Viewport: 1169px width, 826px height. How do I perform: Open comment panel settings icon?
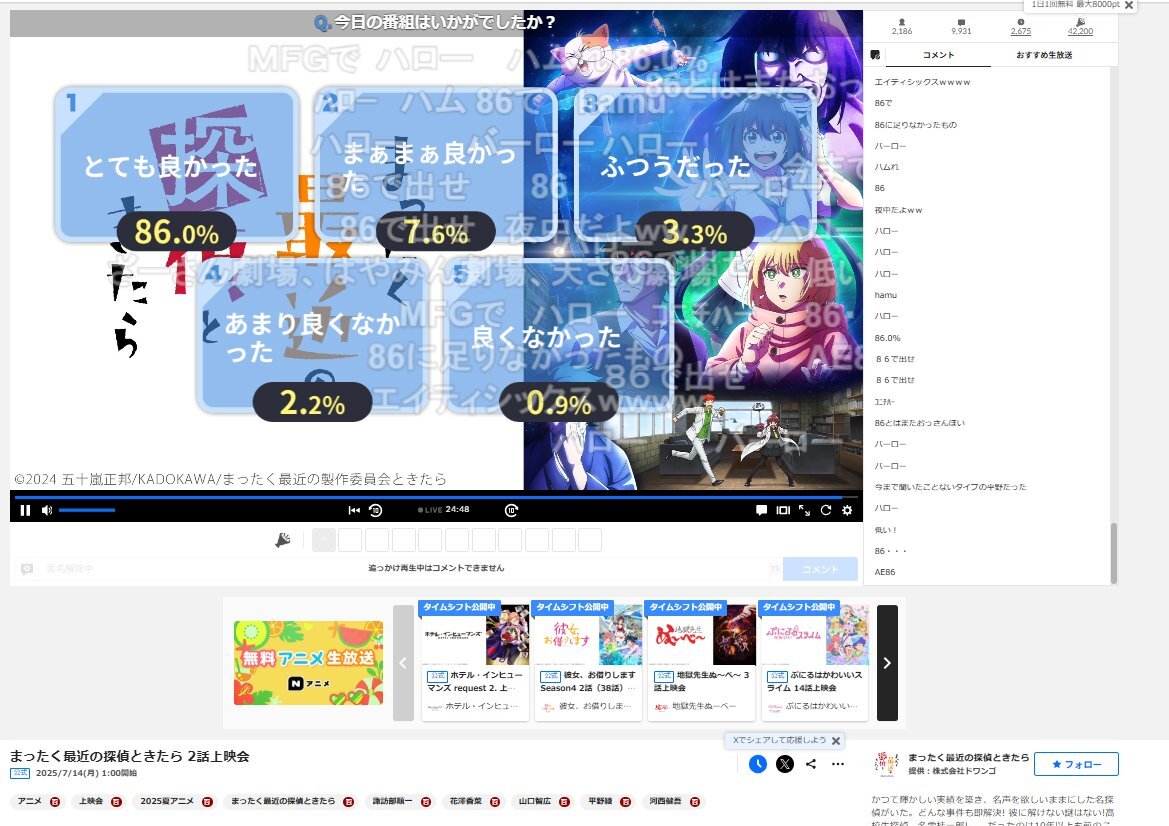pos(875,55)
